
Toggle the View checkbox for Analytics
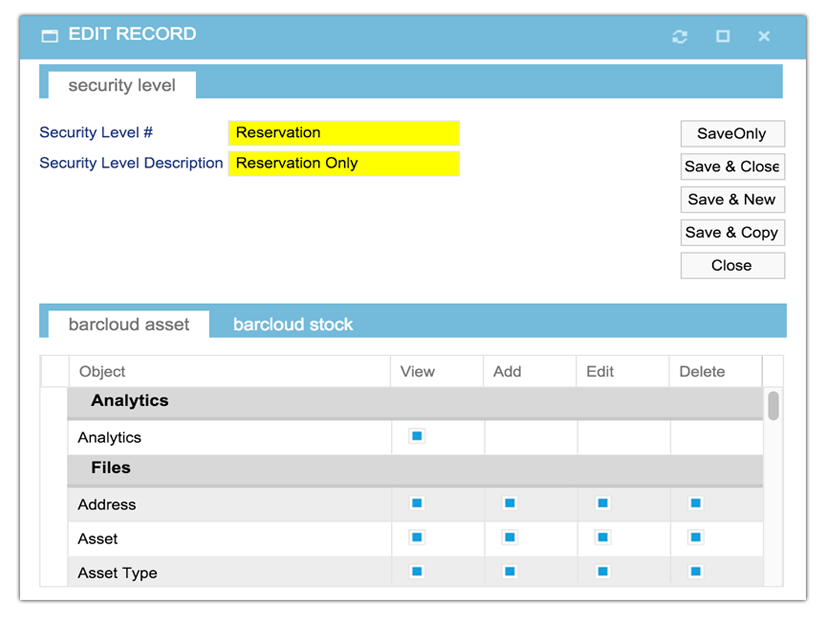point(416,436)
